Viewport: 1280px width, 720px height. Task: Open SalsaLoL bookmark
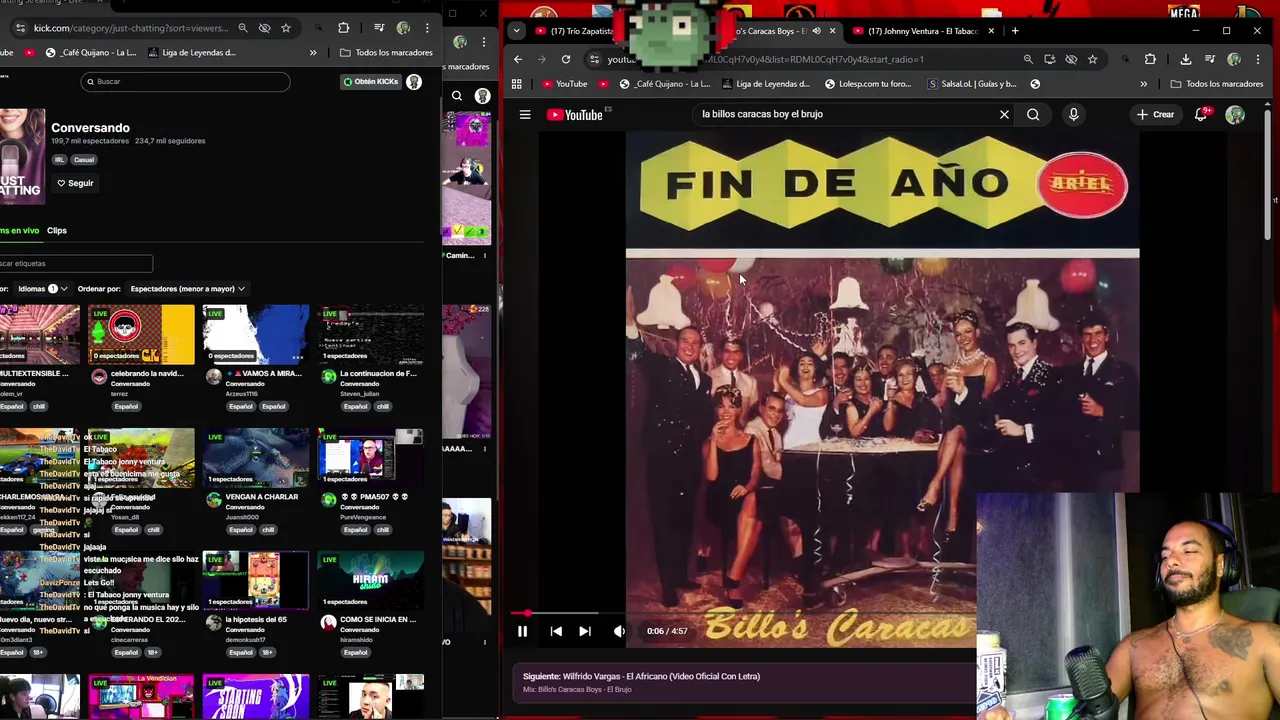pos(972,84)
